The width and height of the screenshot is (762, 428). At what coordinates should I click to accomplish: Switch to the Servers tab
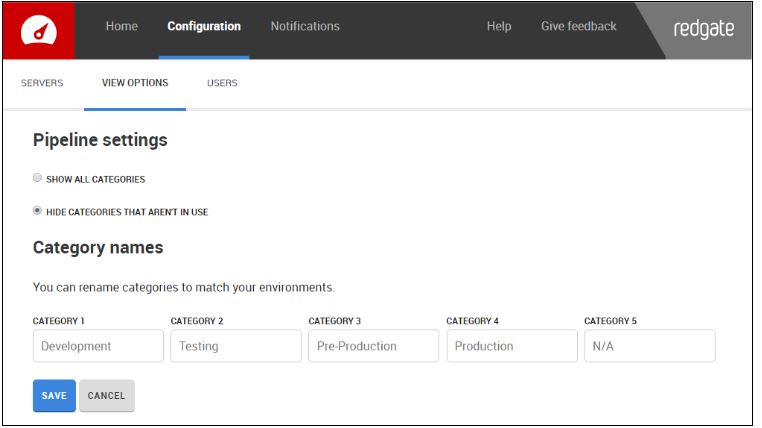tap(42, 83)
